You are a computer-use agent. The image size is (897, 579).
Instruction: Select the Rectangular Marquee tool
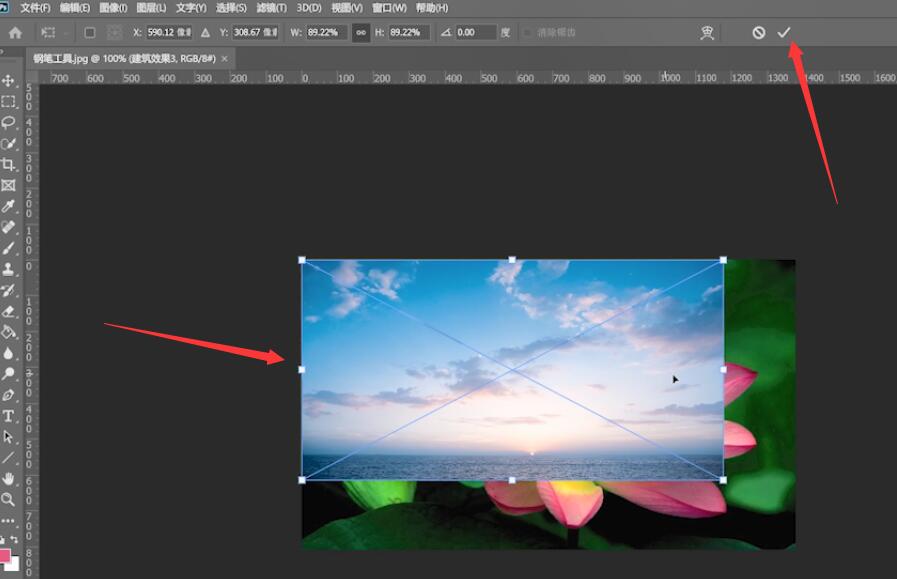[8, 102]
